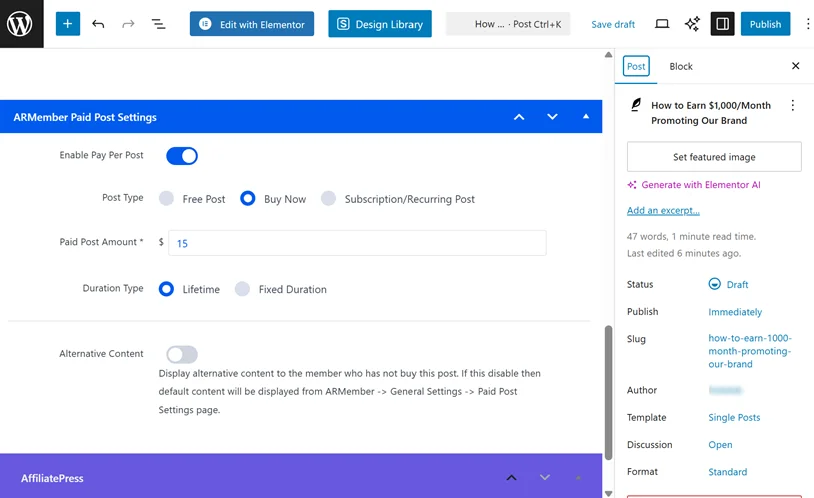
Task: Open the command palette post title bar
Action: coord(508,24)
